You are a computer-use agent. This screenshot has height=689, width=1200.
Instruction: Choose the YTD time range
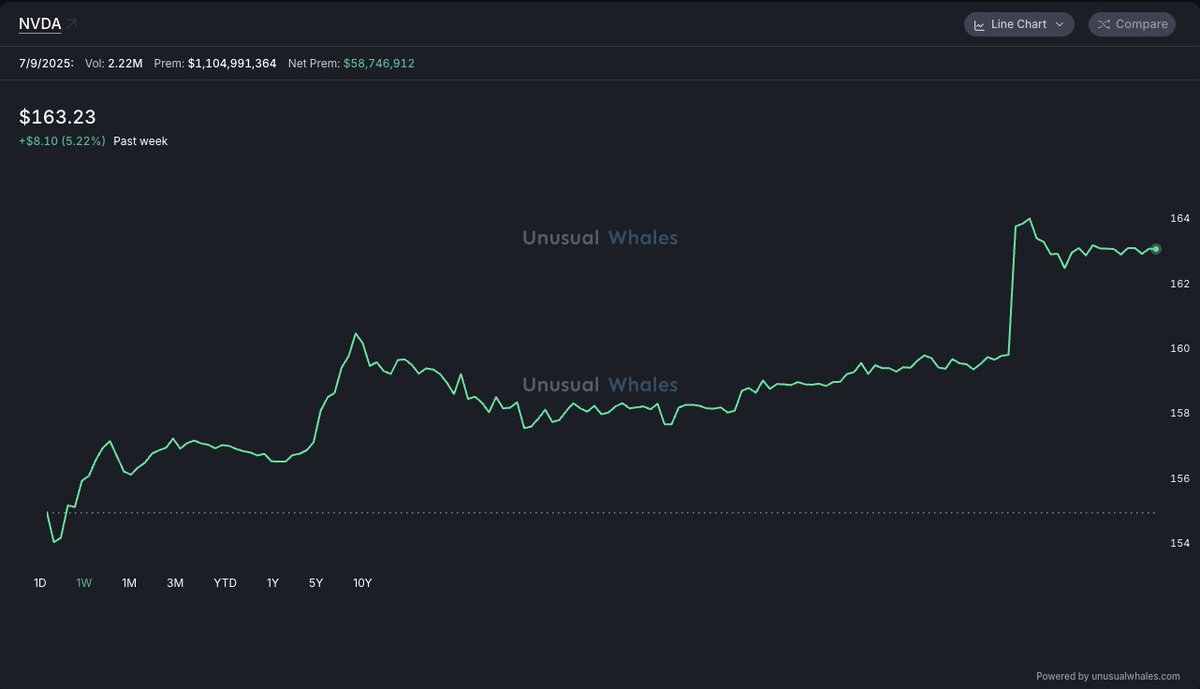pos(225,583)
